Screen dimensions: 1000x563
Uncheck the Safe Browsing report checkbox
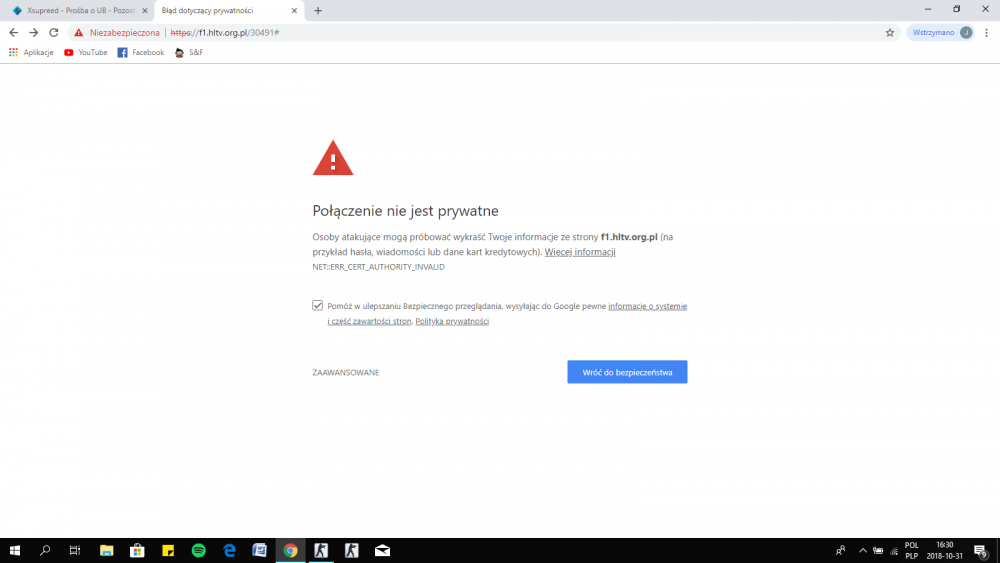pos(318,305)
